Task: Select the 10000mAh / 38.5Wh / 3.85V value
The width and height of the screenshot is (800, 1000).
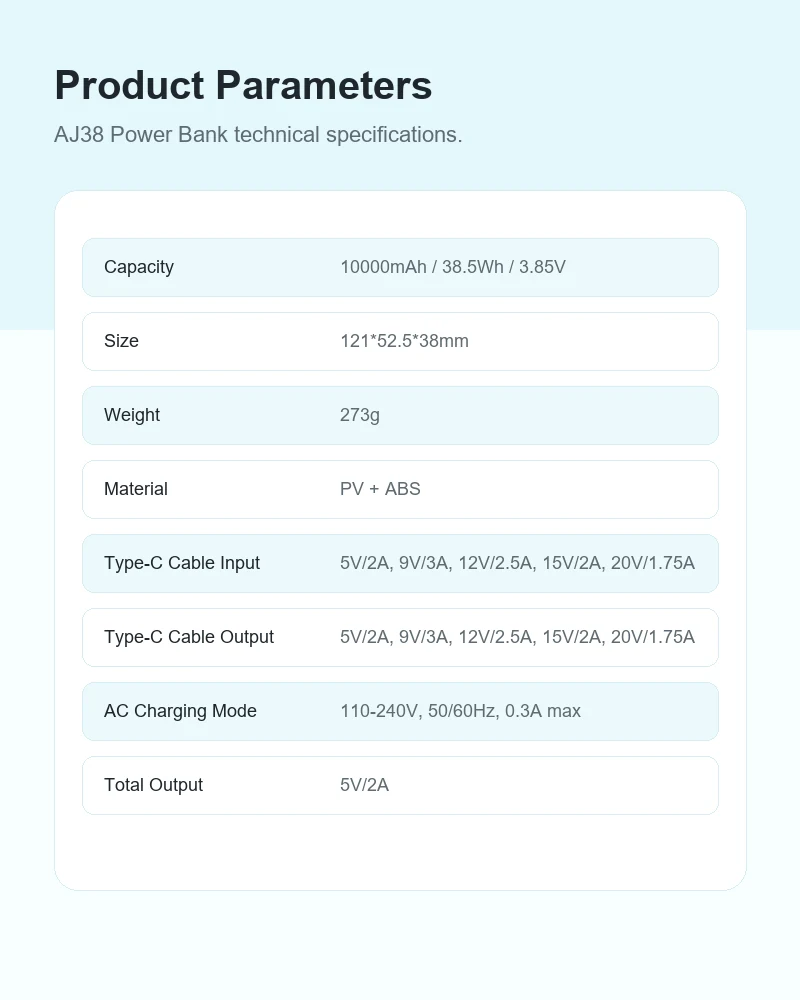Action: pos(453,267)
